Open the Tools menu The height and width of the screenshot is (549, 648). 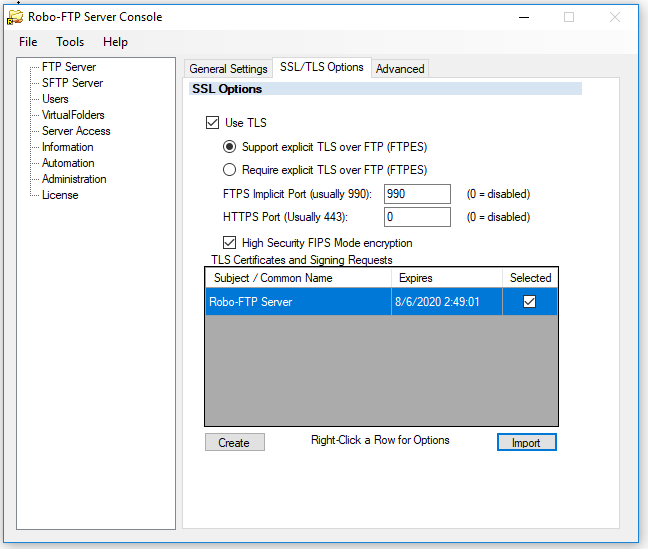coord(70,42)
